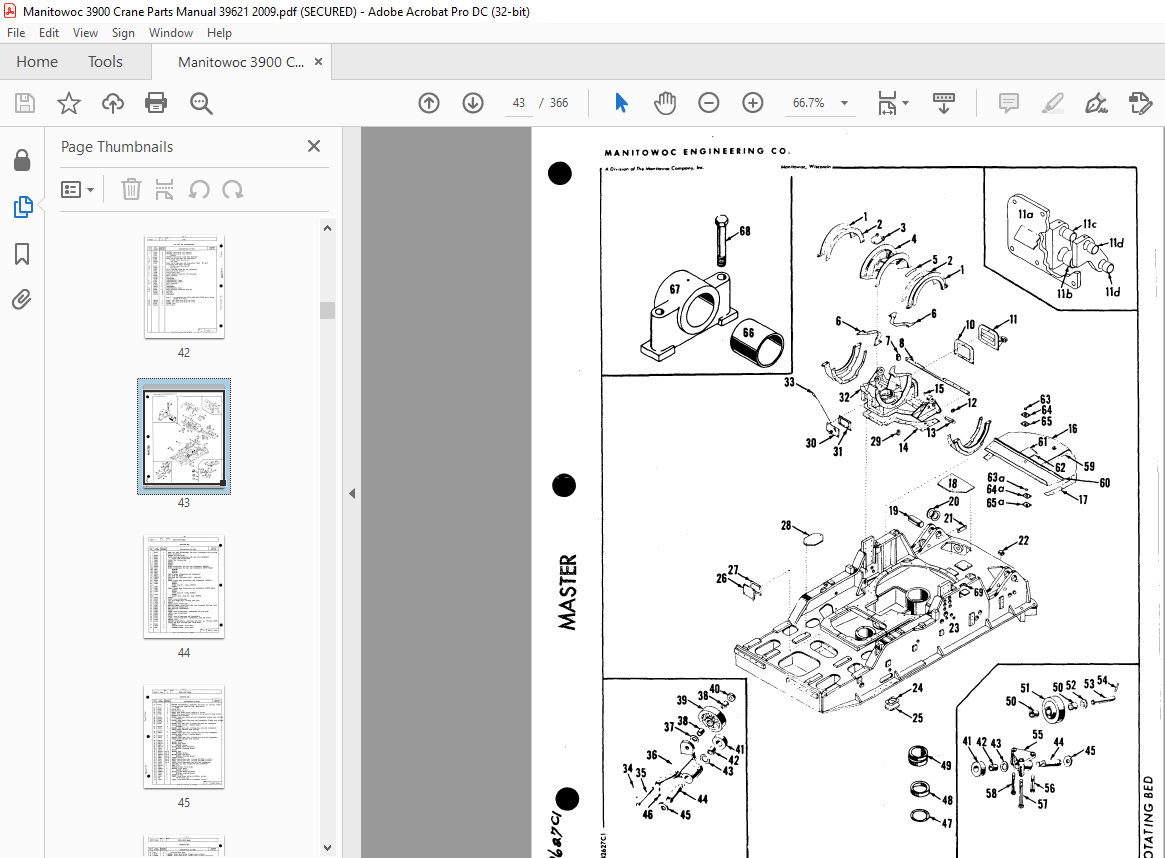The width and height of the screenshot is (1165, 858).
Task: Open the Edit menu
Action: [49, 33]
